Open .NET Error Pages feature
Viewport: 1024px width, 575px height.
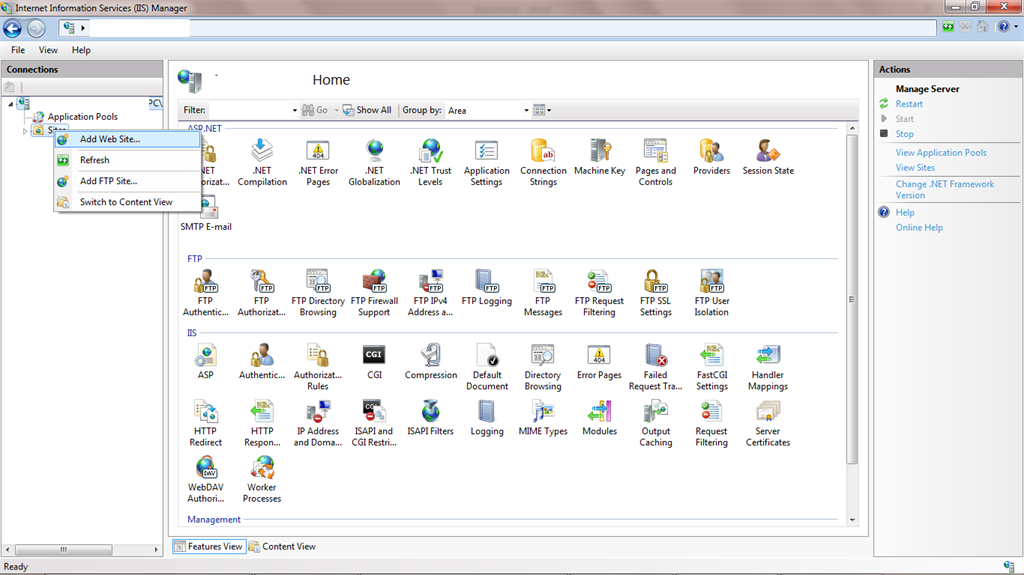pos(318,163)
